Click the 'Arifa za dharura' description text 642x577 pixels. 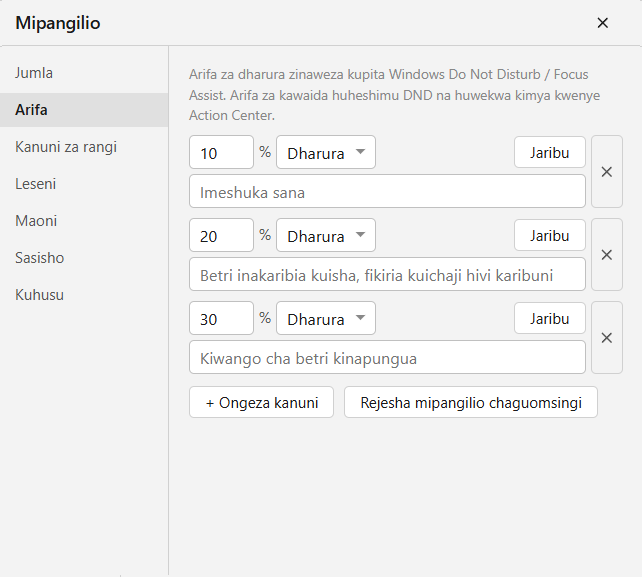pos(394,95)
